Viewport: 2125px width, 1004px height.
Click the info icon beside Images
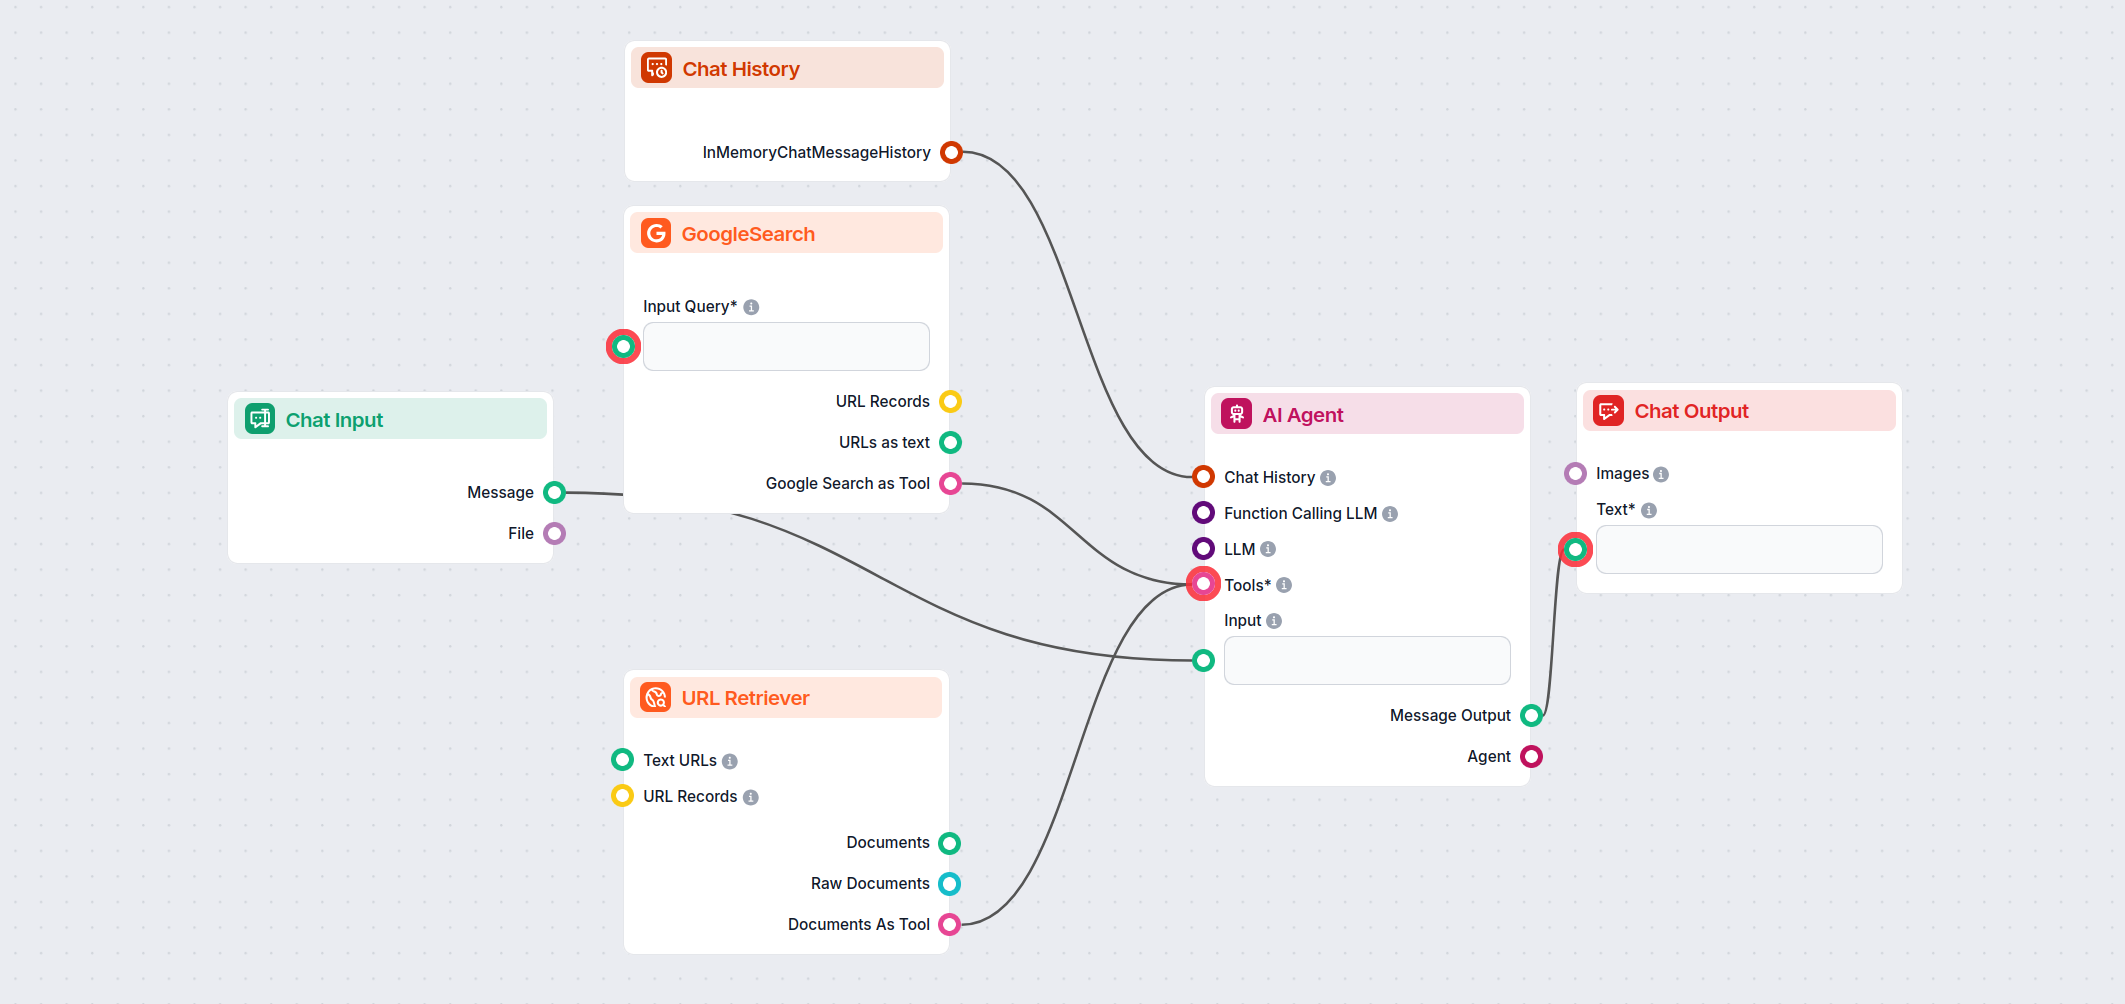click(1660, 473)
